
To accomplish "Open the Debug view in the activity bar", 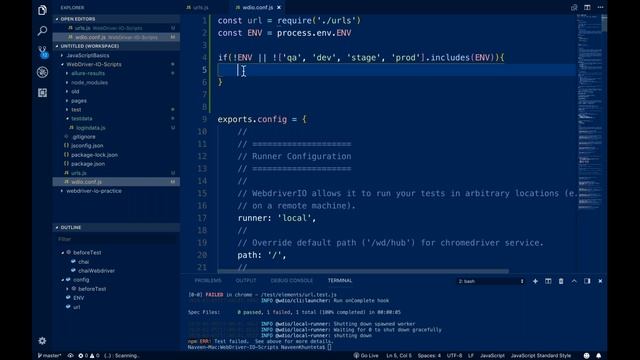I will (x=42, y=72).
